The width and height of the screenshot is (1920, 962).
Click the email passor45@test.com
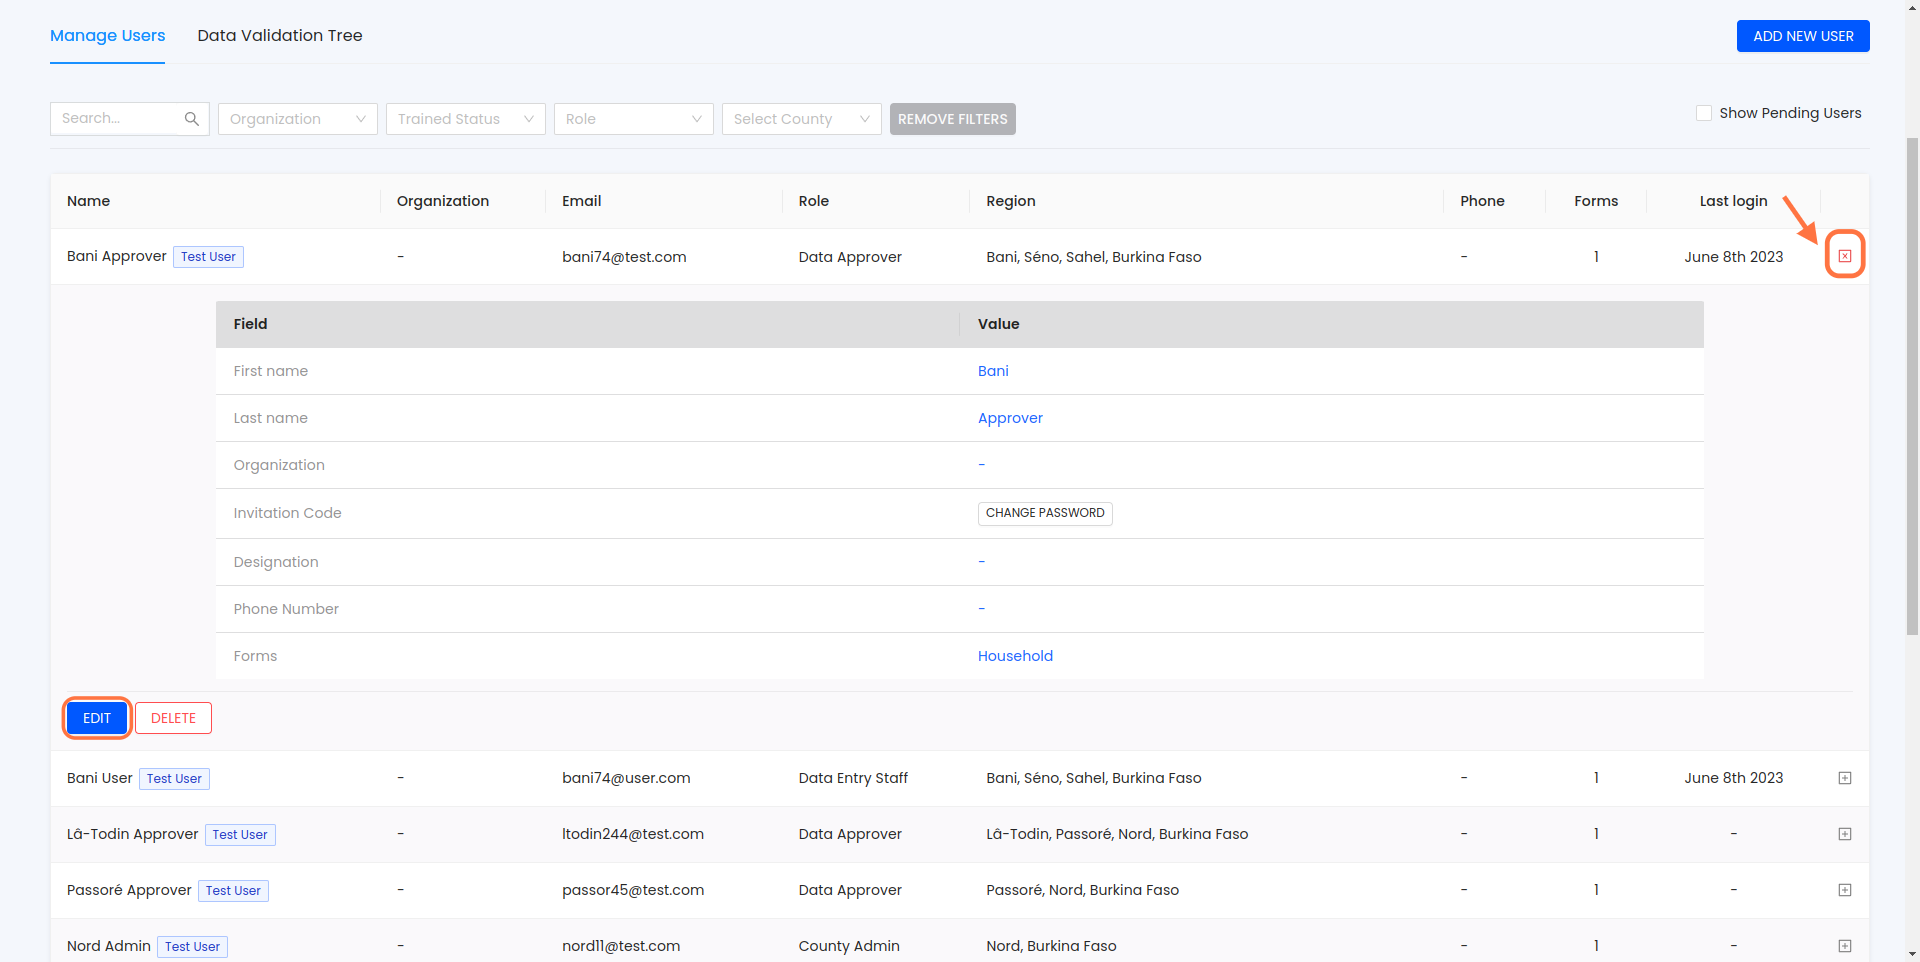pos(633,890)
